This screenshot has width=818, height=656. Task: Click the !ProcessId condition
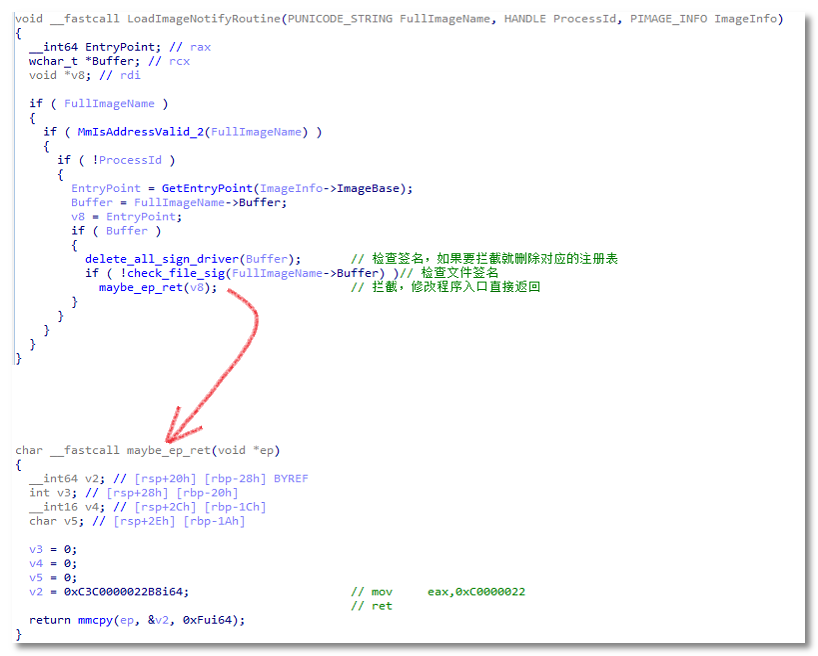coord(131,160)
